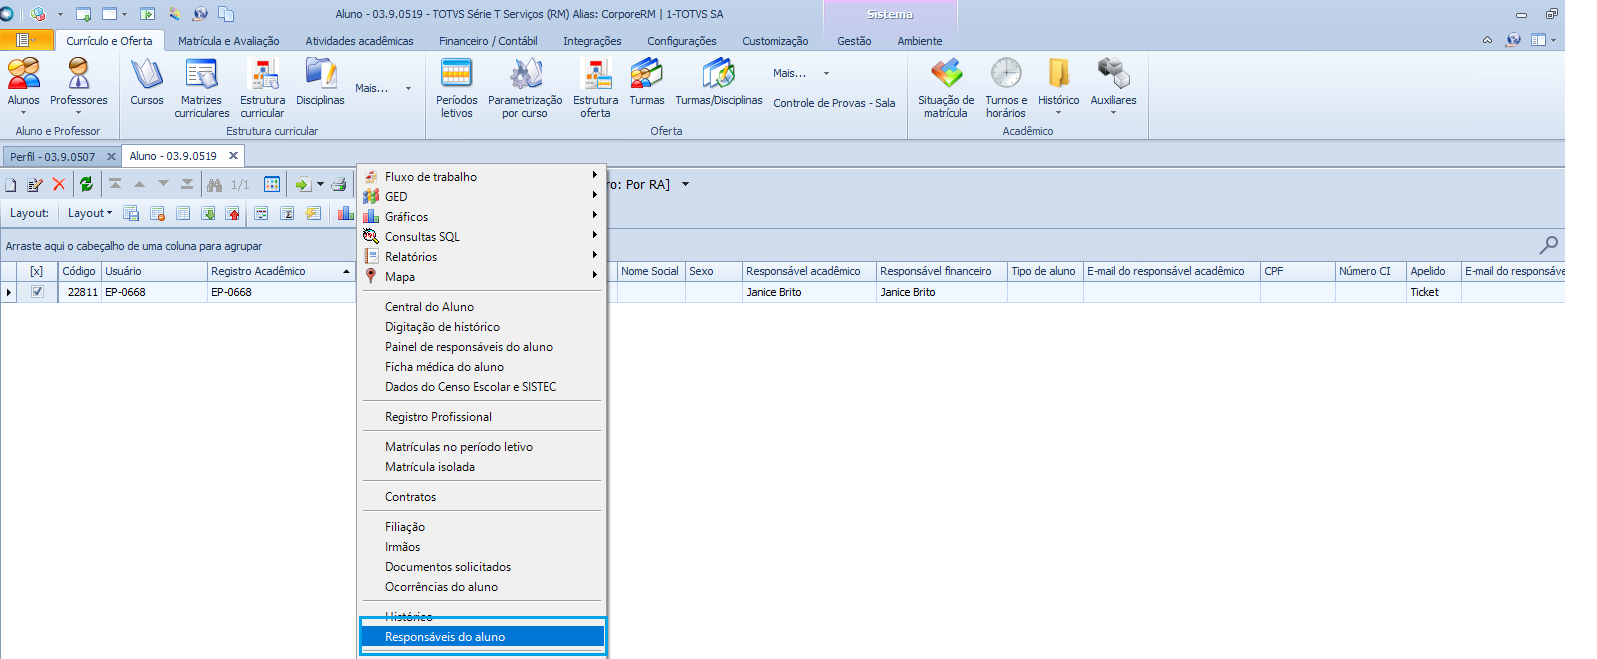Click the bar chart toolbar icon
Screen dimensions: 1597x659
tap(346, 213)
